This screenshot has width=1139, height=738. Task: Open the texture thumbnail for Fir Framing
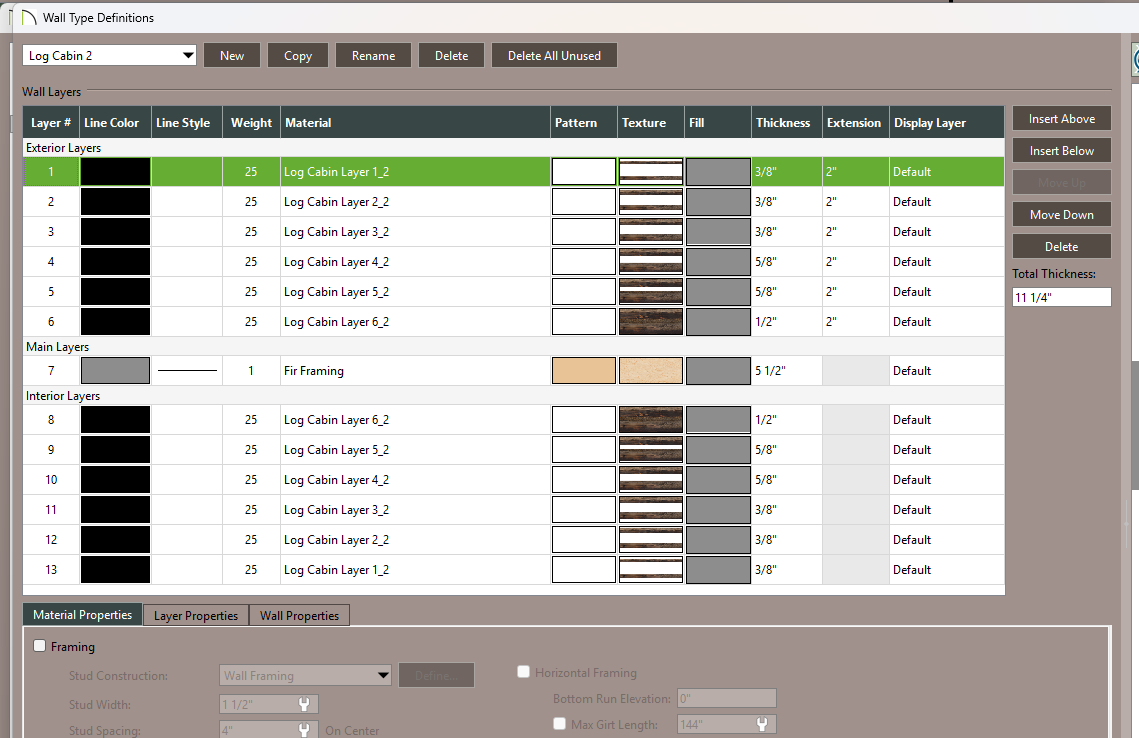[650, 371]
